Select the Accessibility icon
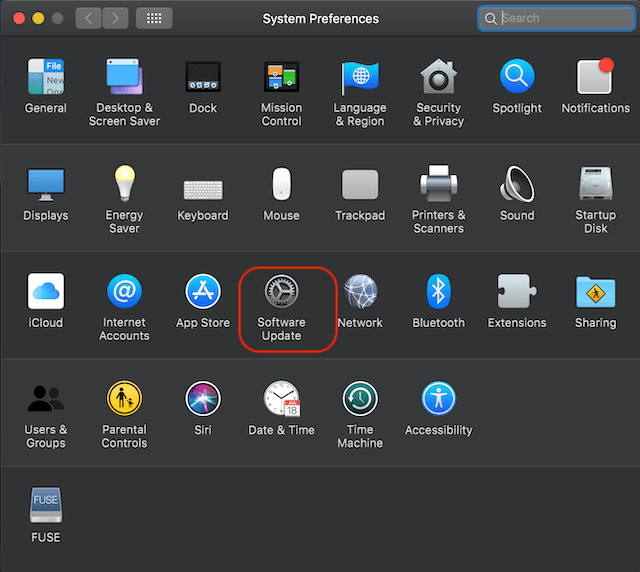Viewport: 640px width, 572px height. coord(438,399)
